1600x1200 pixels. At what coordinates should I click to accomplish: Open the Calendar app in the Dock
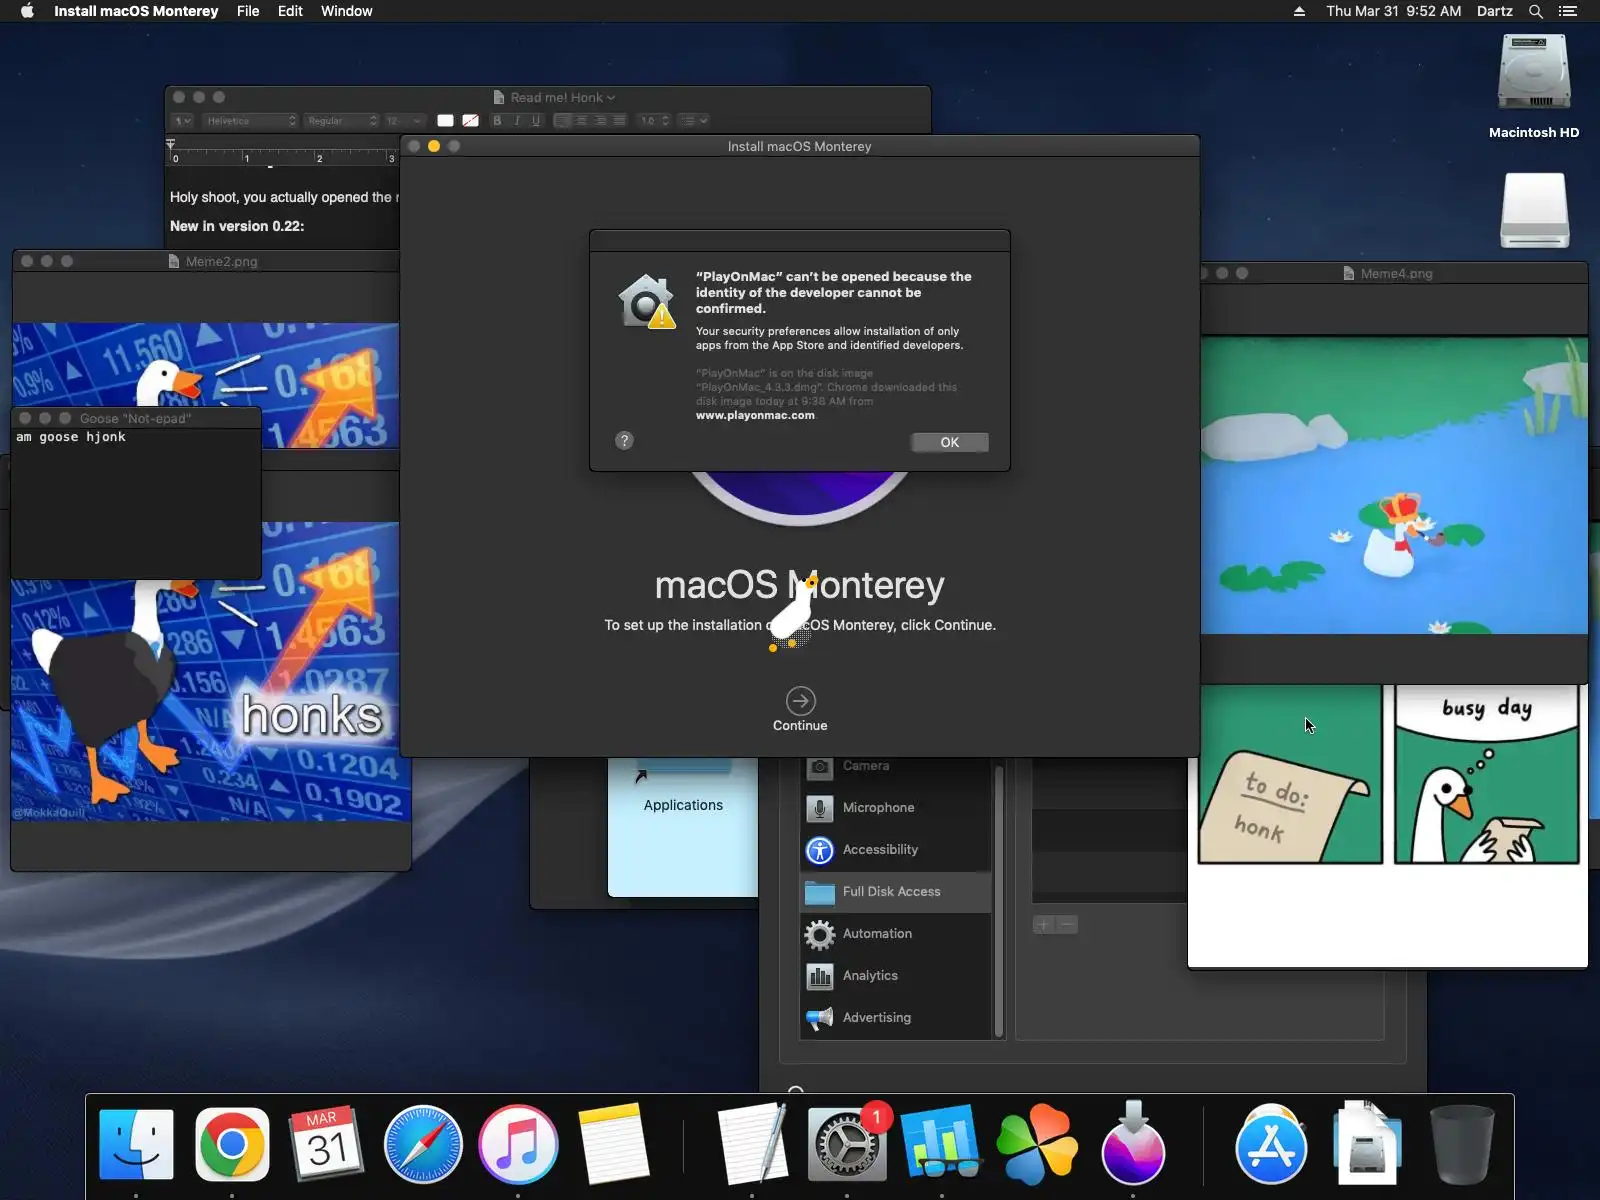tap(327, 1145)
